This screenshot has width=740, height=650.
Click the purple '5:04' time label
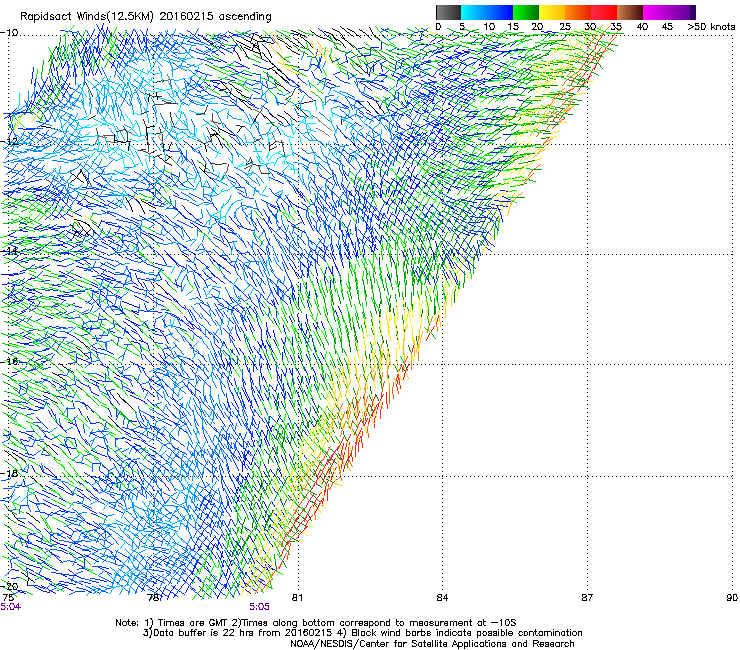[x=11, y=607]
